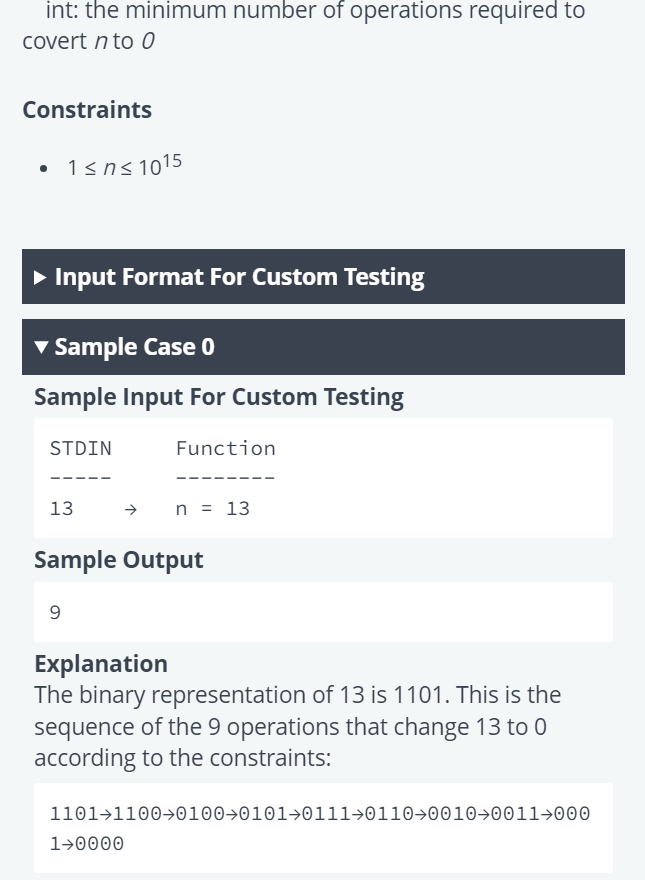The width and height of the screenshot is (645, 880).
Task: Click the 'int: the minimum number' return description
Action: click(x=304, y=25)
